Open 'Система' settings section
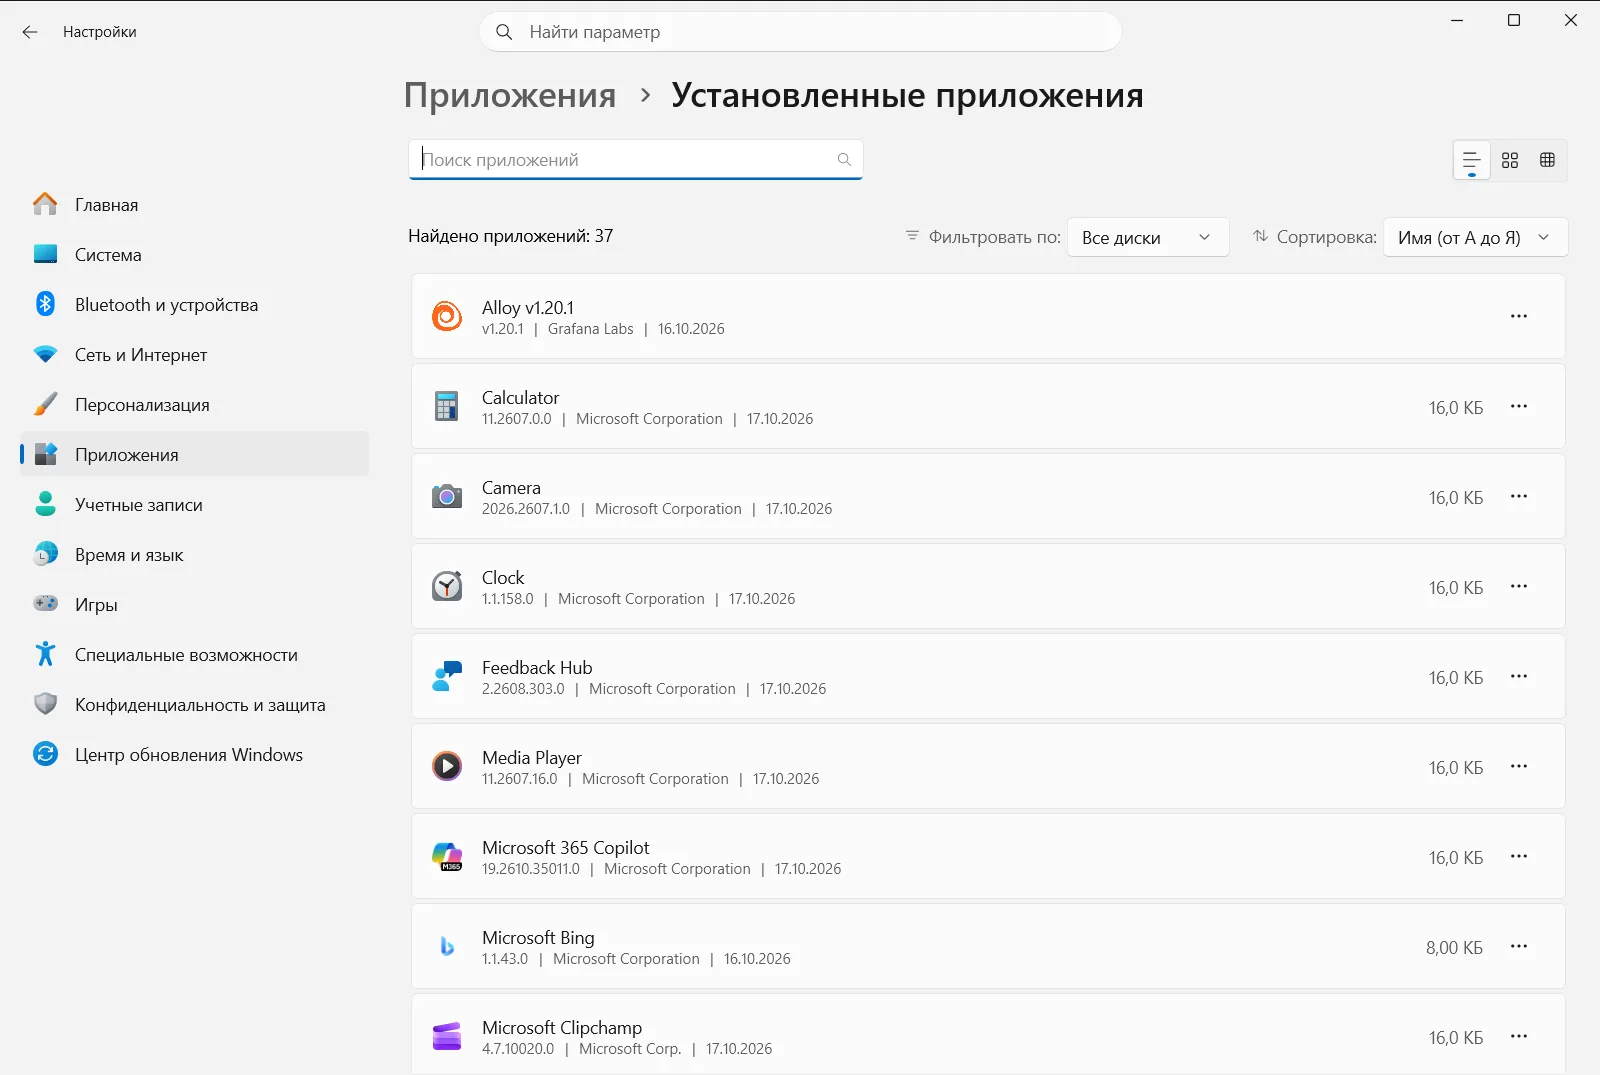The height and width of the screenshot is (1075, 1600). point(195,255)
